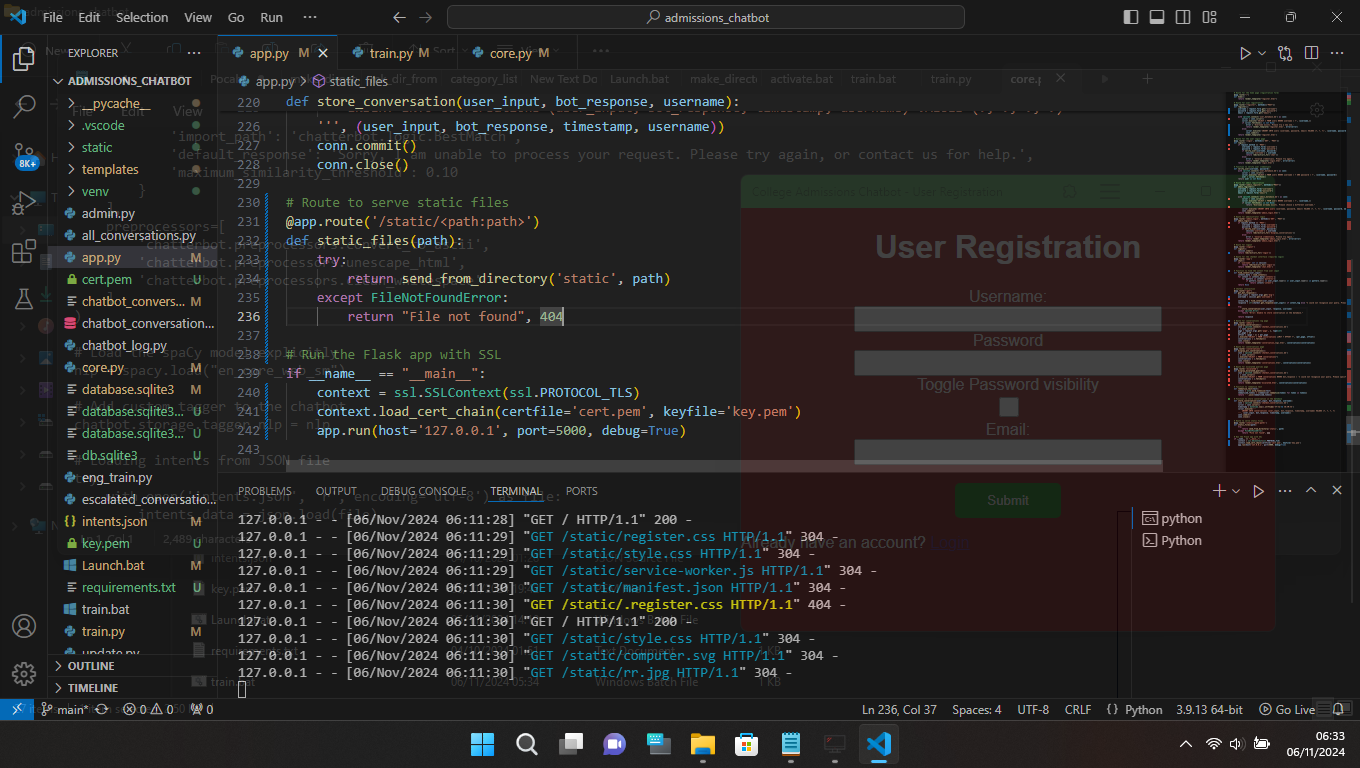
Task: Open the Run menu in the menu bar
Action: [x=271, y=17]
